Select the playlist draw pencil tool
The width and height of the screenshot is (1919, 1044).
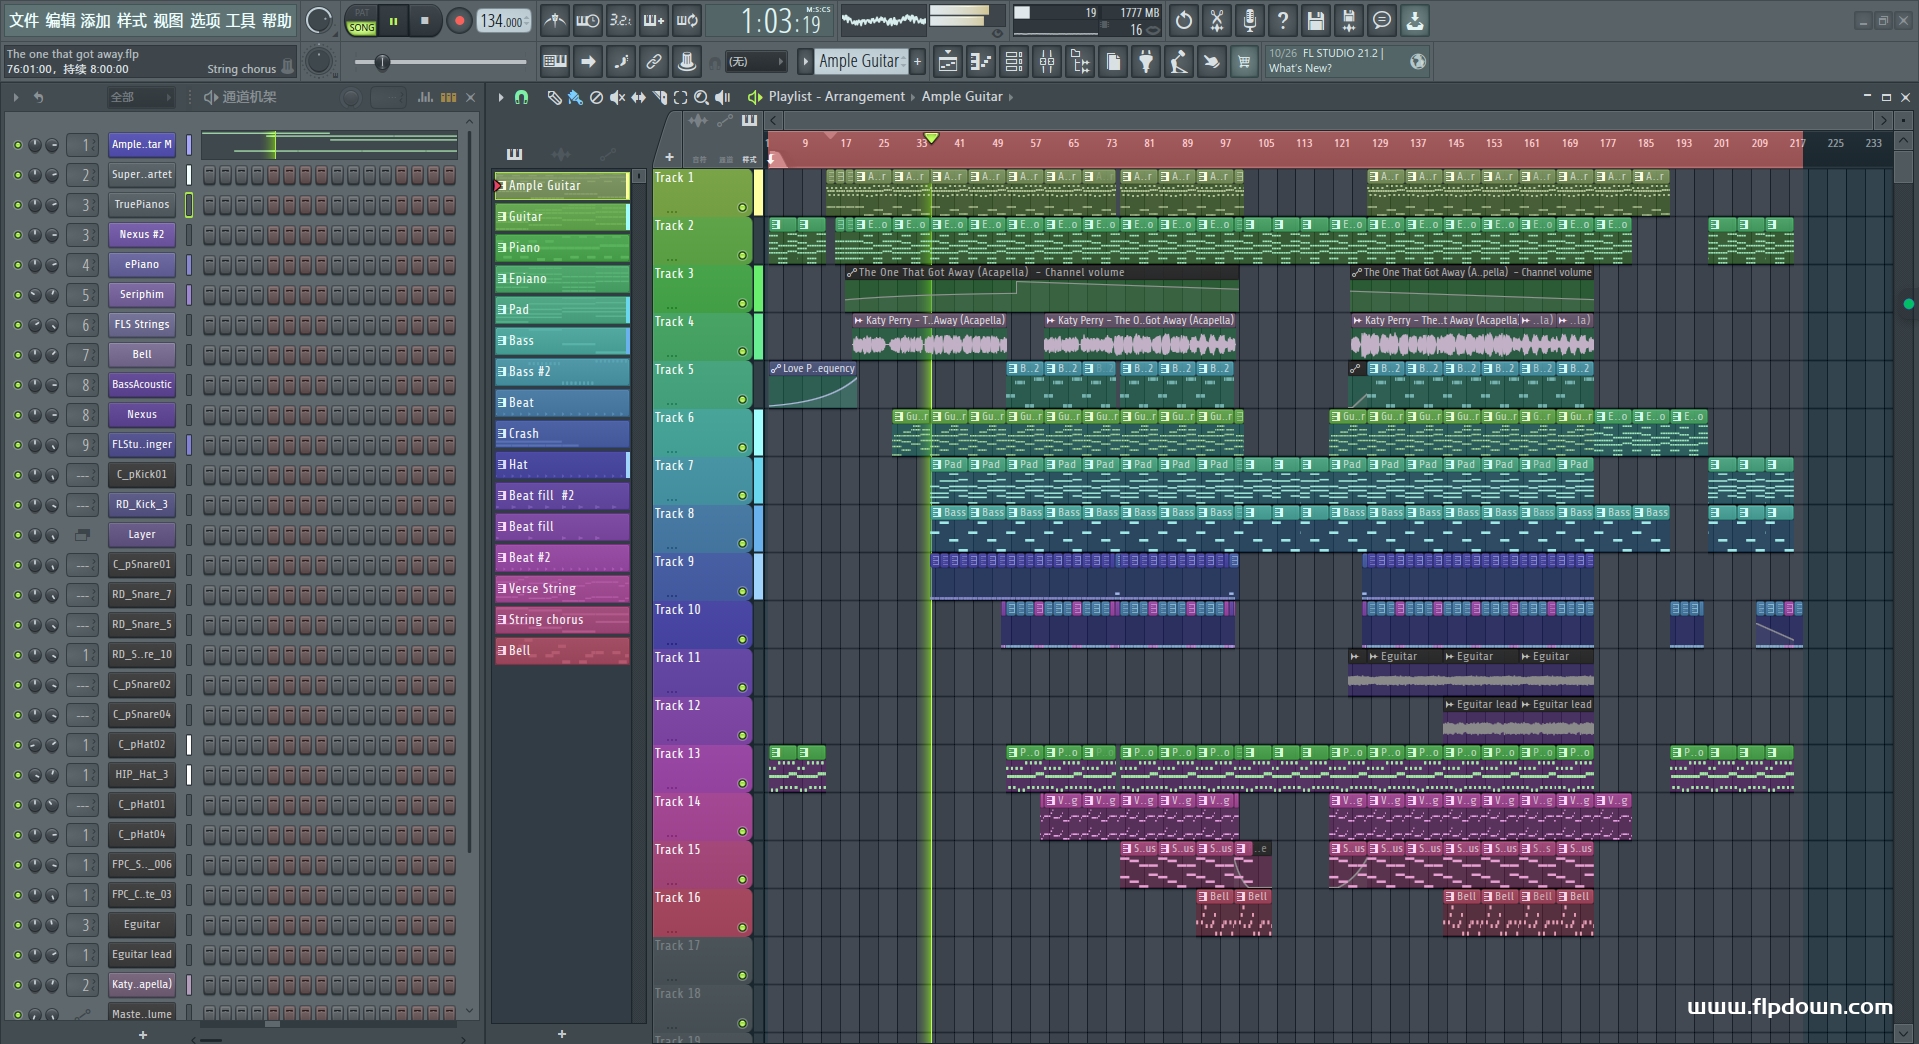click(x=554, y=97)
